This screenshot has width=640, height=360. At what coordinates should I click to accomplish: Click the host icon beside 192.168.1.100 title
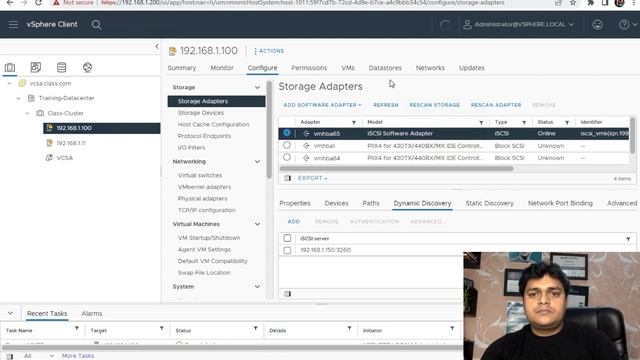tap(173, 51)
